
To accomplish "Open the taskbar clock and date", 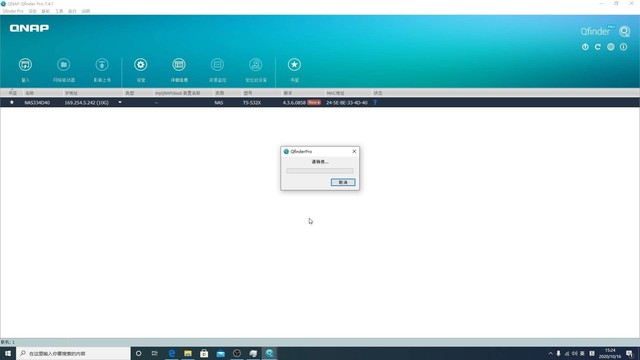I will point(610,353).
